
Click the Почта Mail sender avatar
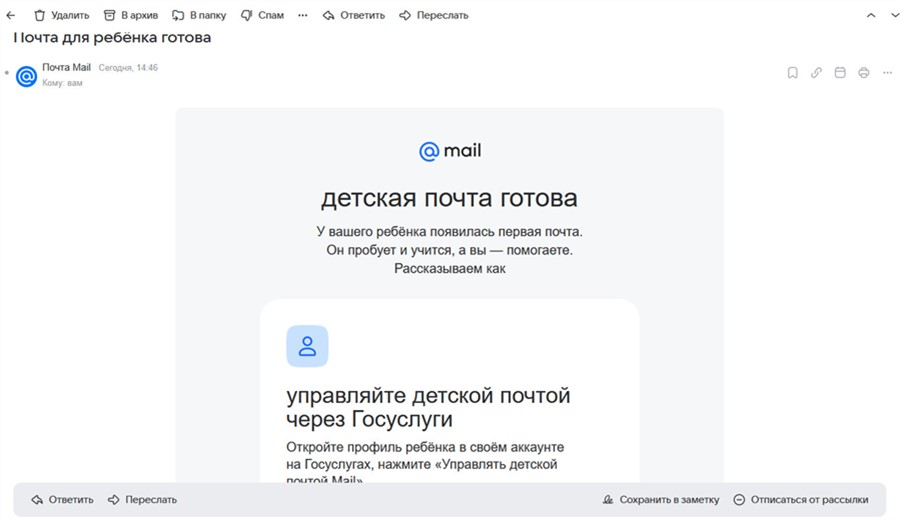coord(26,76)
